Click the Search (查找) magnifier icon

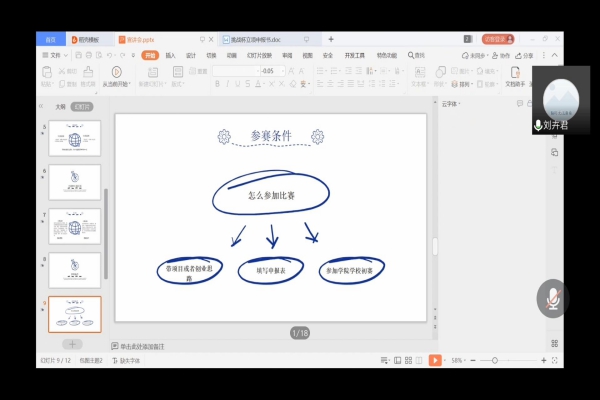pyautogui.click(x=409, y=55)
